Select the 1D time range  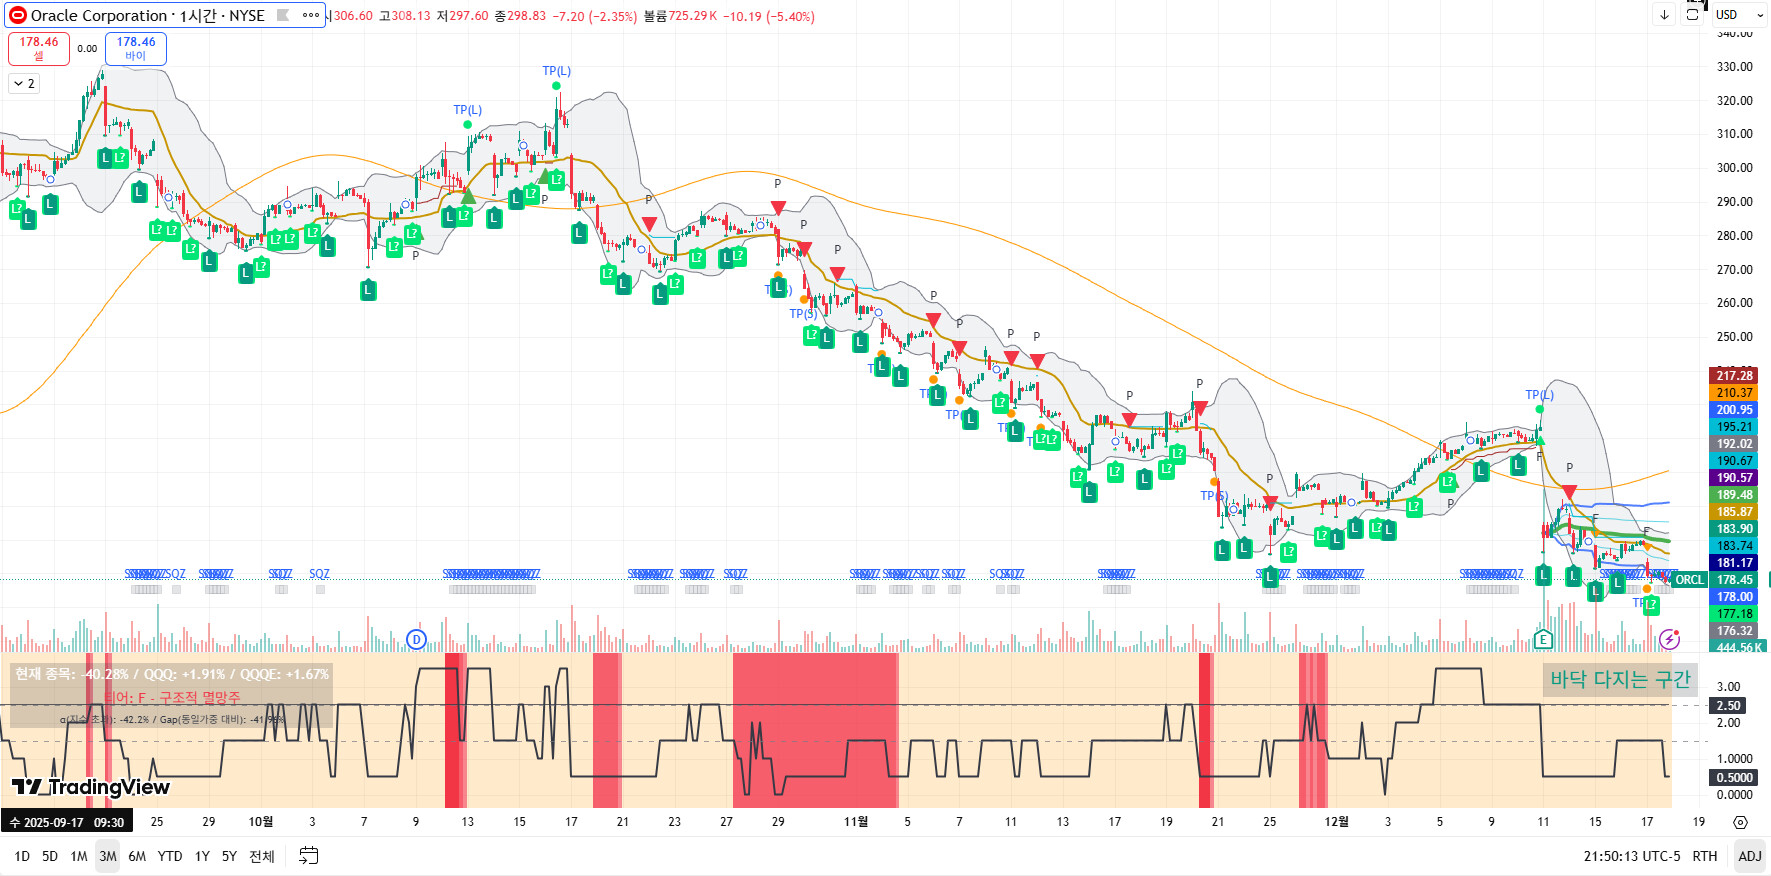[x=22, y=856]
